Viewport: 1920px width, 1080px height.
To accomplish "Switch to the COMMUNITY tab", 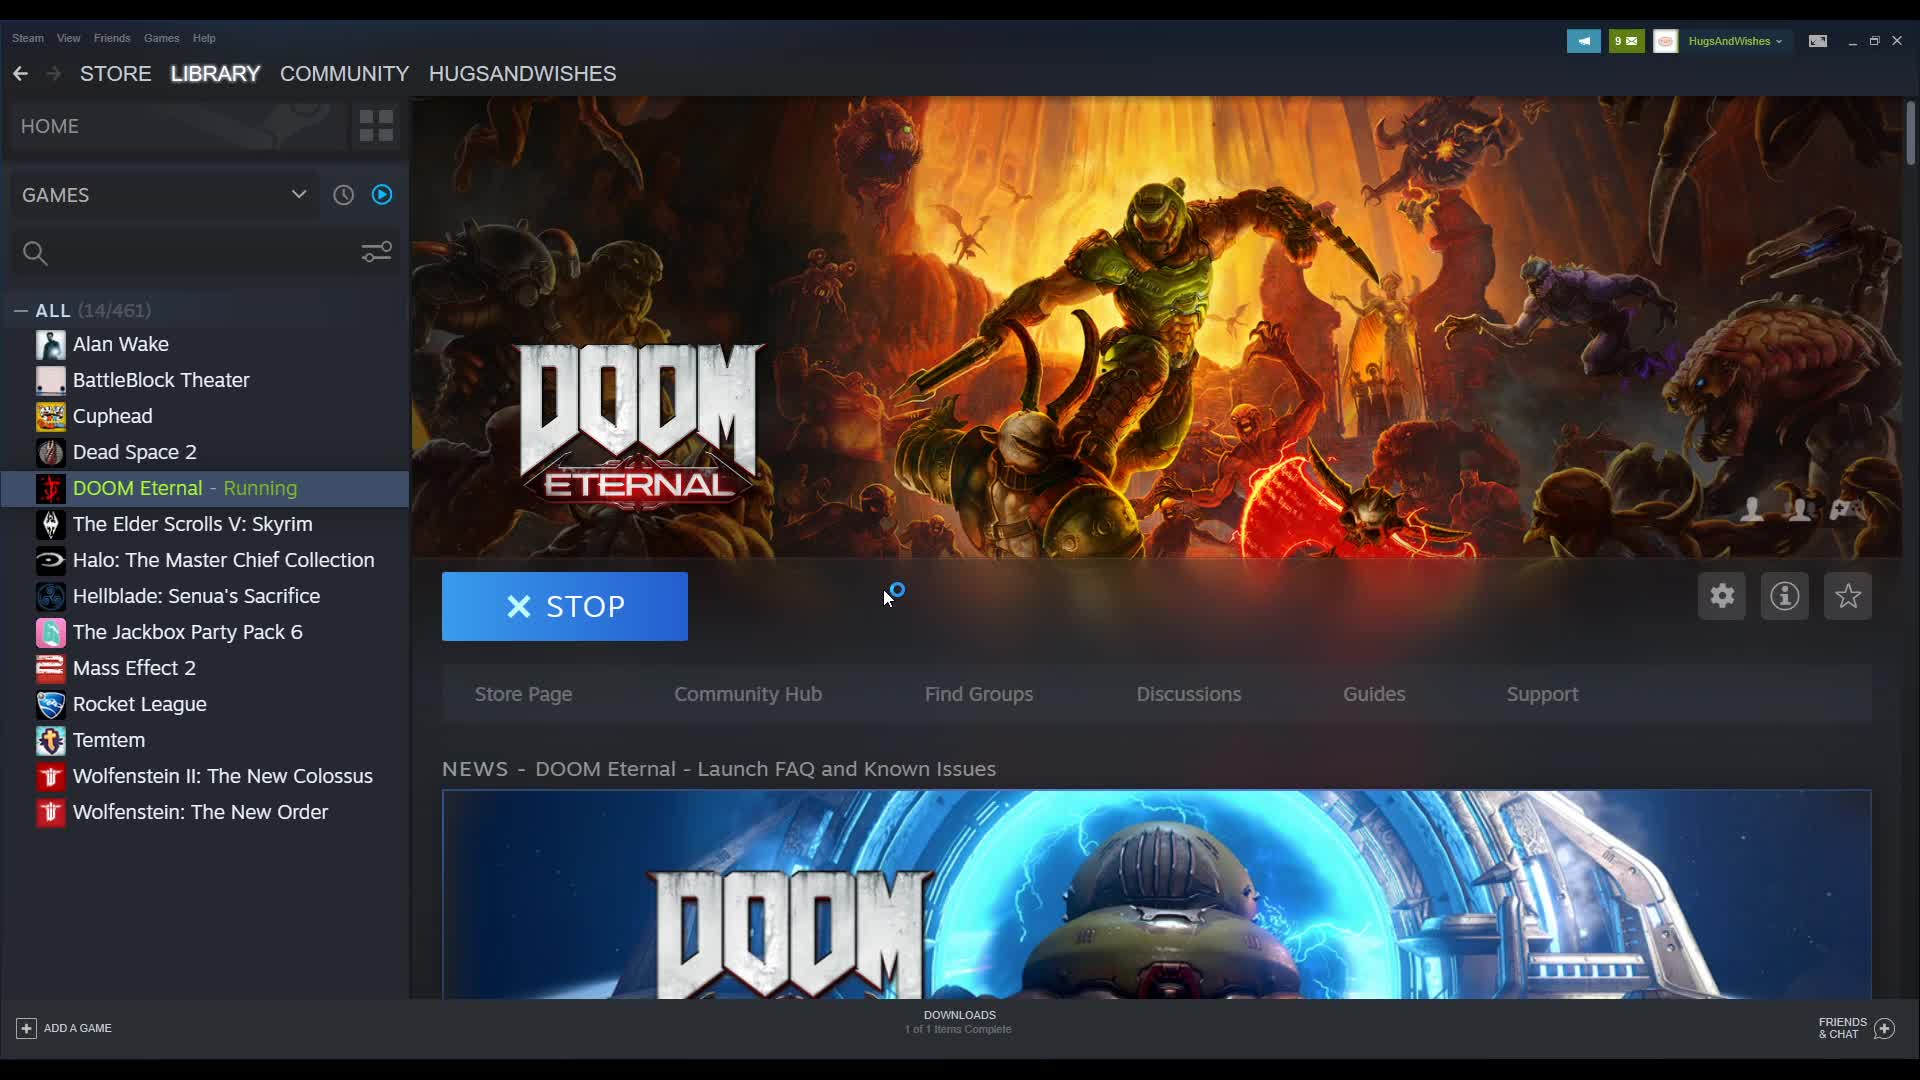I will point(344,74).
